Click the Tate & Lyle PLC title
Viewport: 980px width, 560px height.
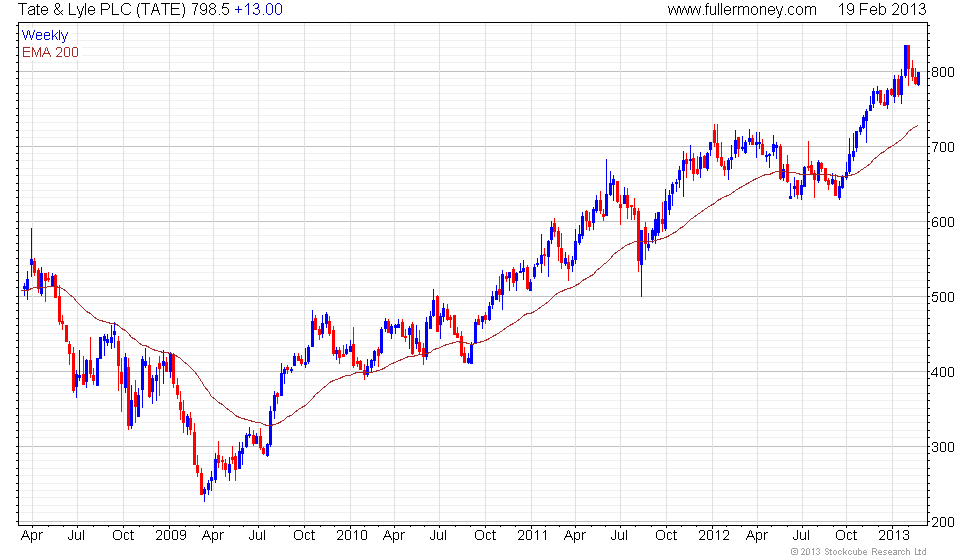102,9
